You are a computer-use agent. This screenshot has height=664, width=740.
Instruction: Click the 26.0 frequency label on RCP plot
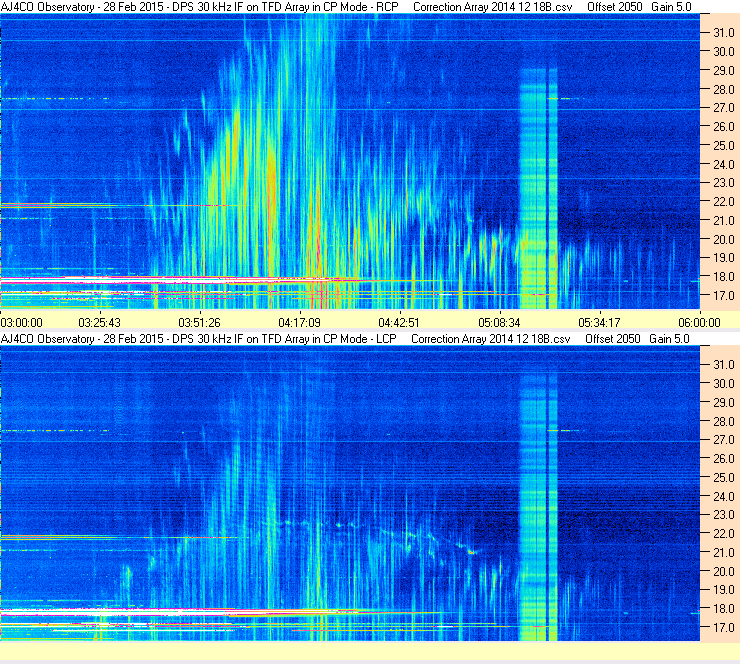[x=724, y=127]
